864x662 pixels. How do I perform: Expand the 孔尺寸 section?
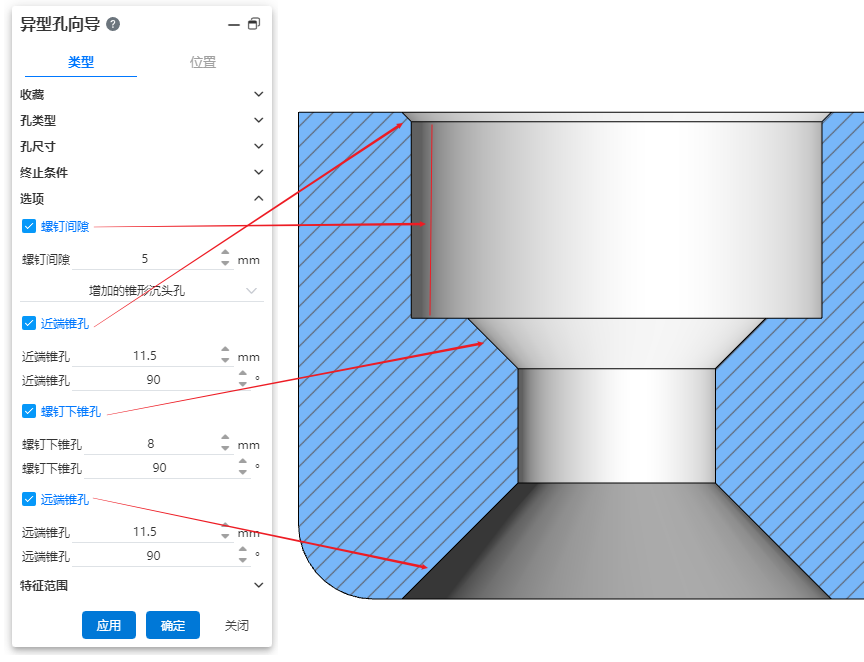pyautogui.click(x=142, y=146)
